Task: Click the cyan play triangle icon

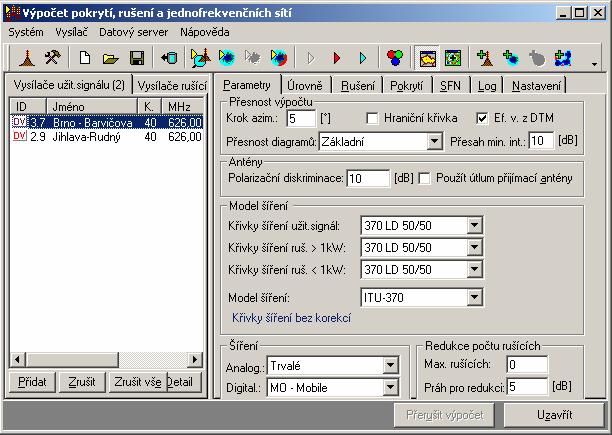Action: [363, 58]
